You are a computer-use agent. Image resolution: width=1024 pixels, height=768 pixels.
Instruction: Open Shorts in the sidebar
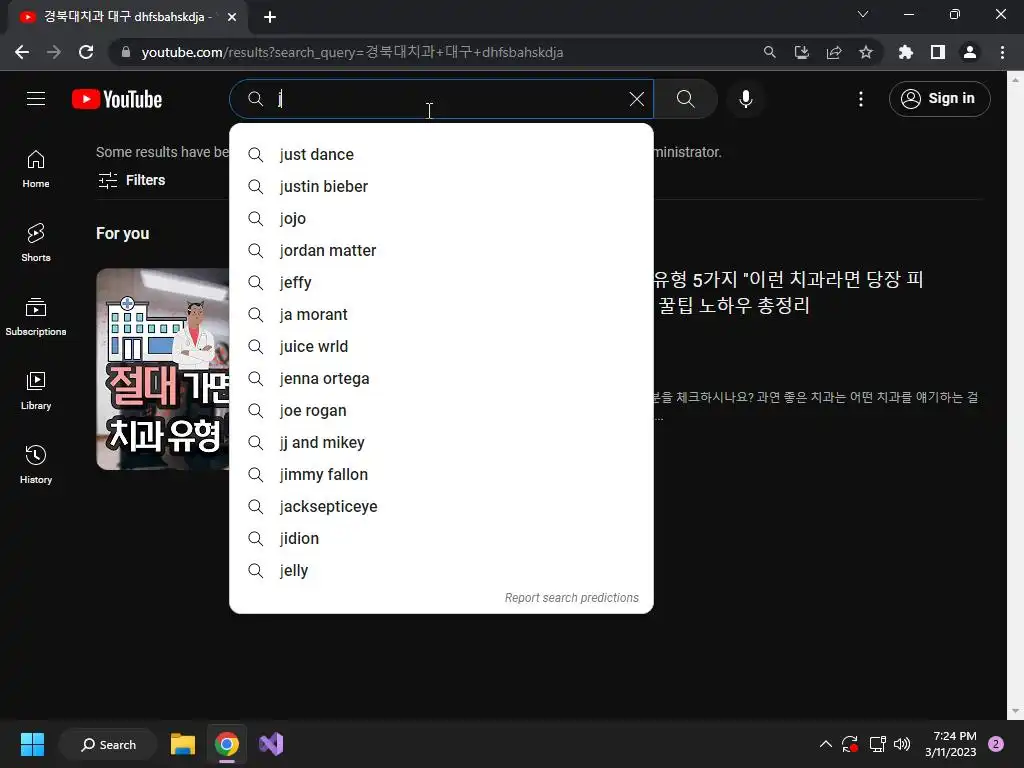[x=36, y=242]
